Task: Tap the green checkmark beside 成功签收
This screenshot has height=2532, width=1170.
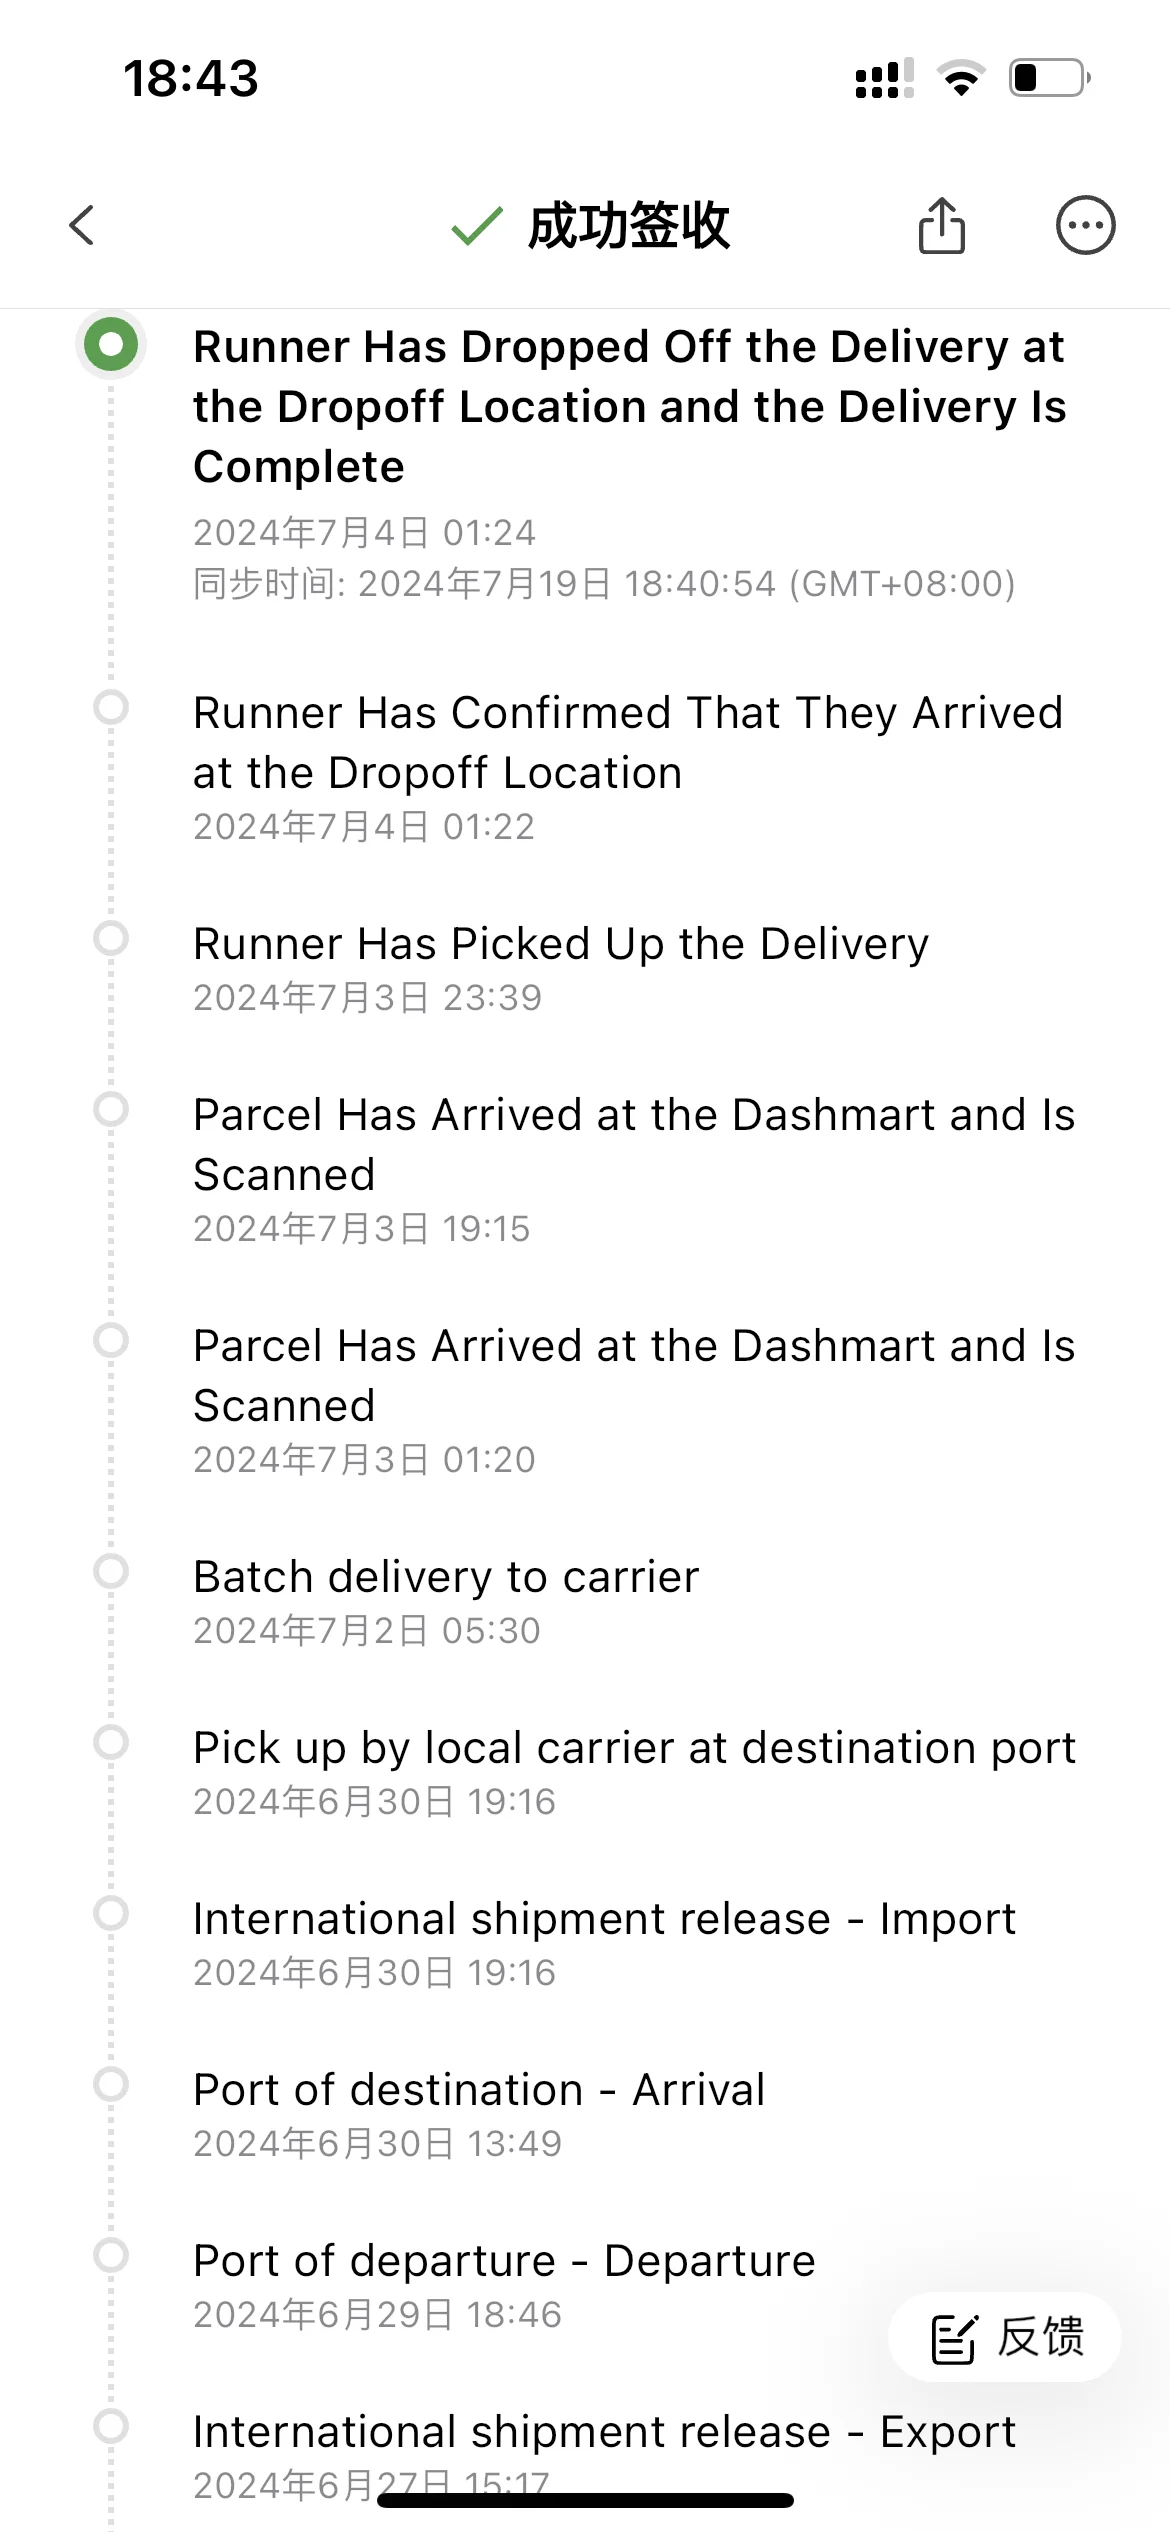Action: (x=476, y=226)
